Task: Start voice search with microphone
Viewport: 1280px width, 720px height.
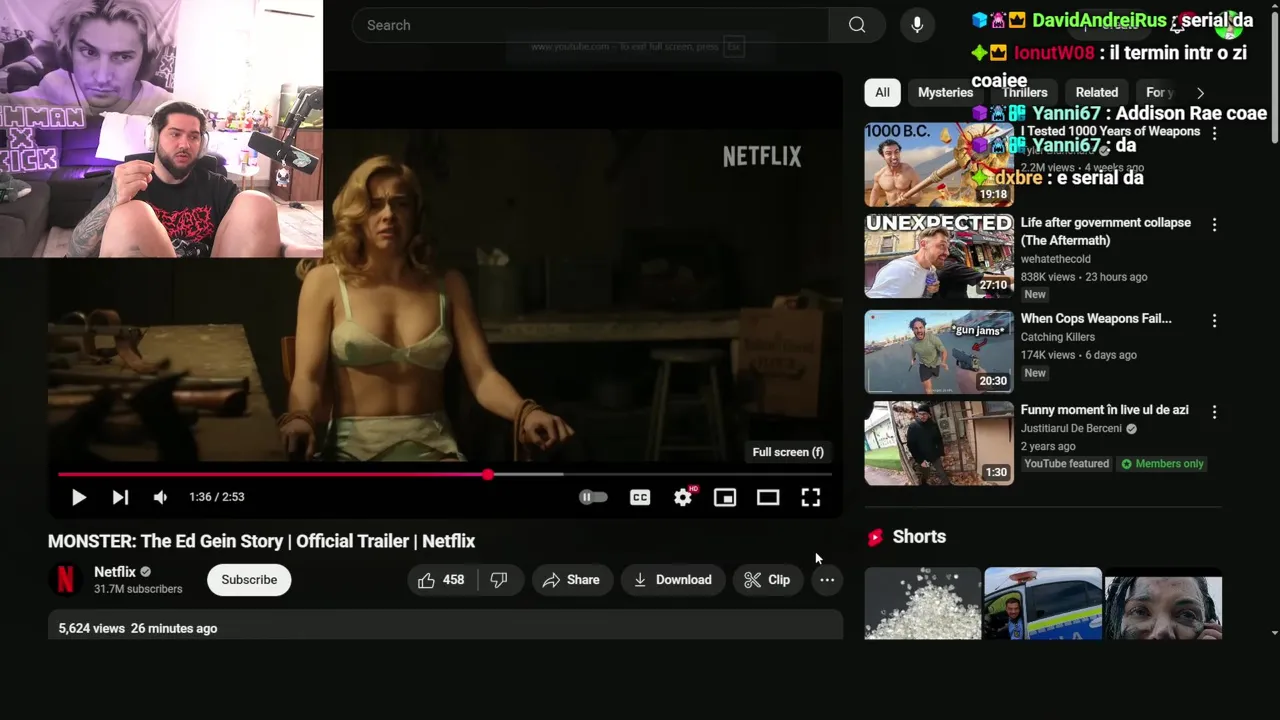Action: [917, 25]
